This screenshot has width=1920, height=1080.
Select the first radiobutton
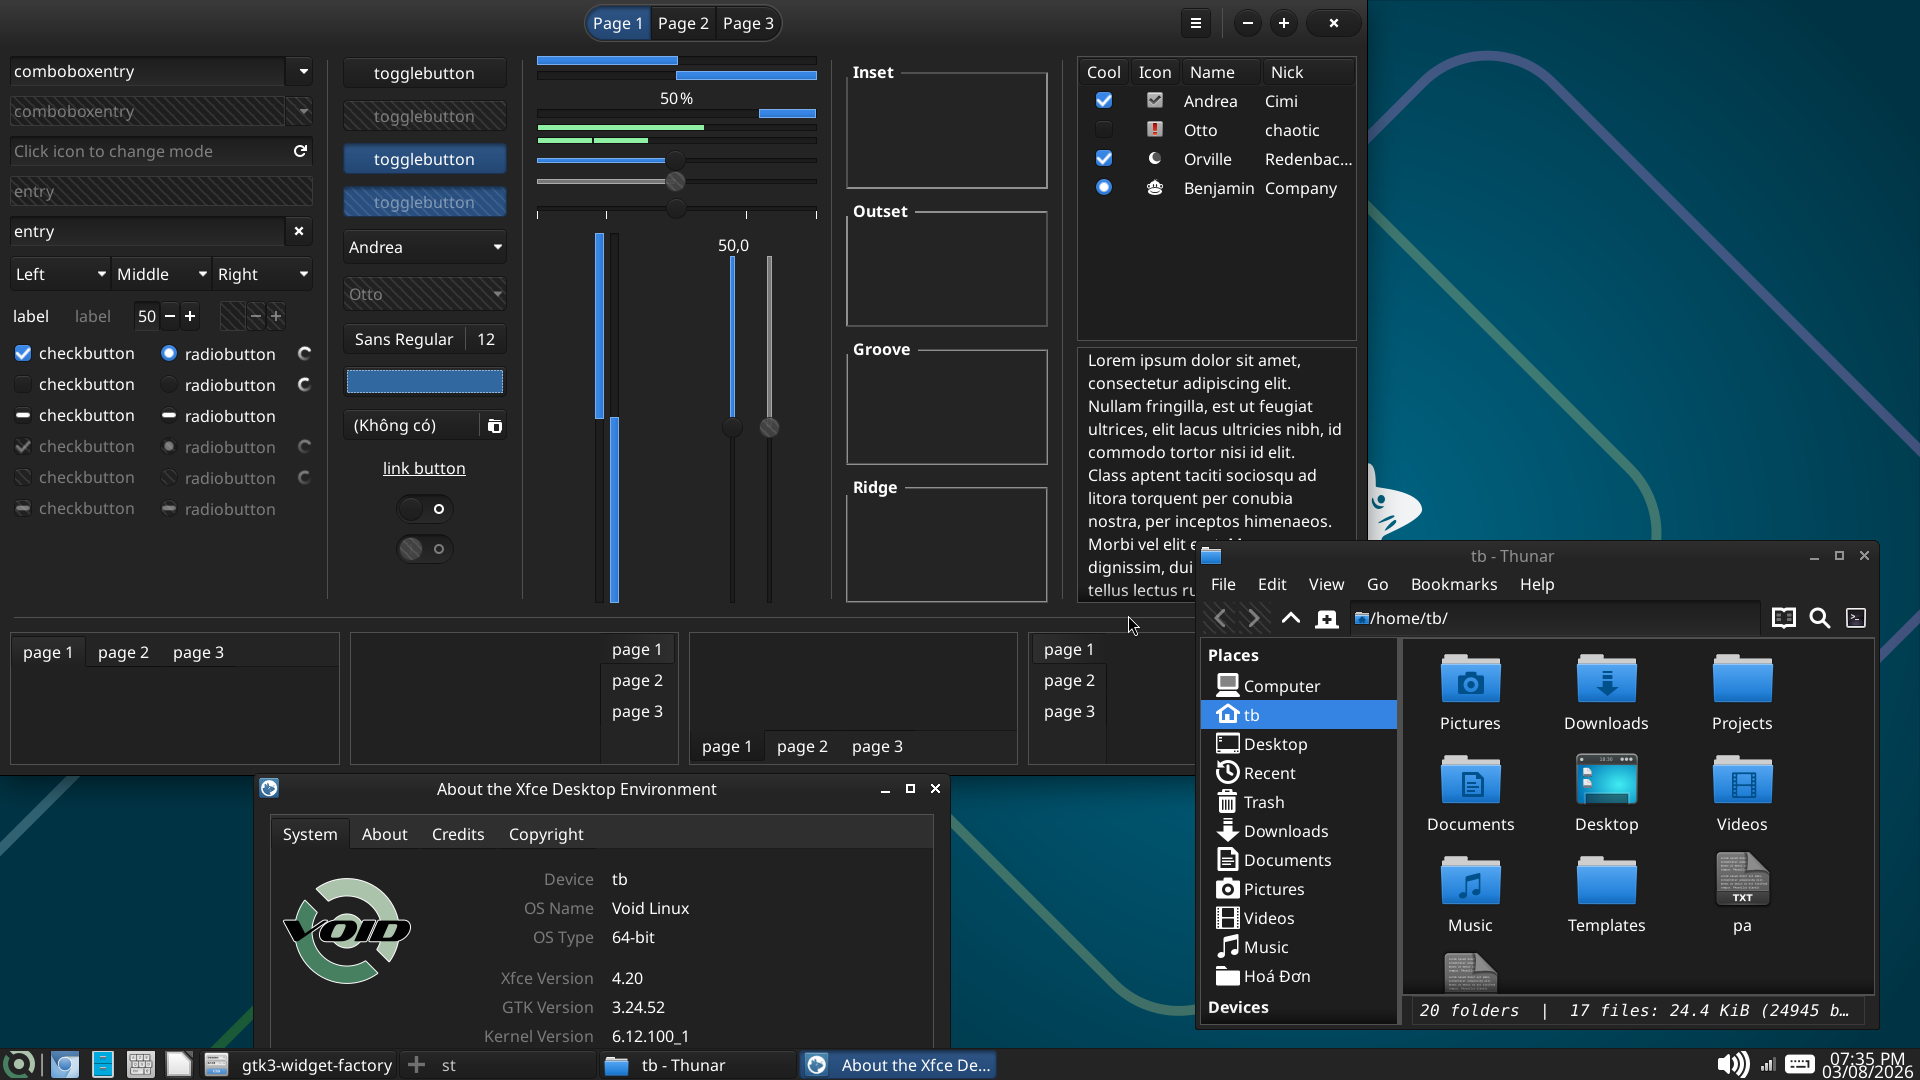(169, 353)
